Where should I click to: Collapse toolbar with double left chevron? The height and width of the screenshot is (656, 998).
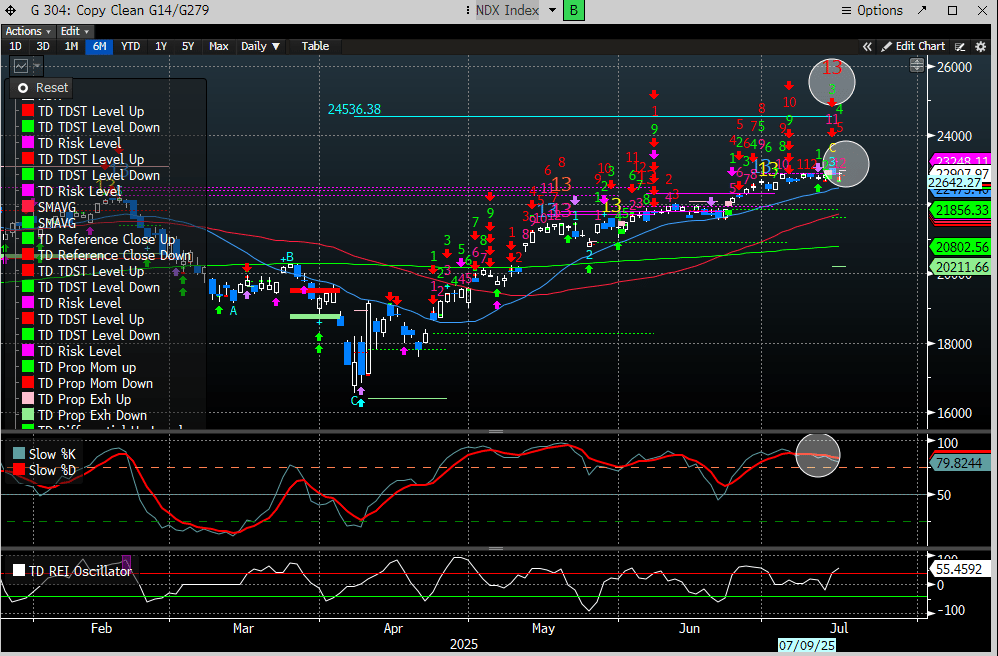coord(868,46)
